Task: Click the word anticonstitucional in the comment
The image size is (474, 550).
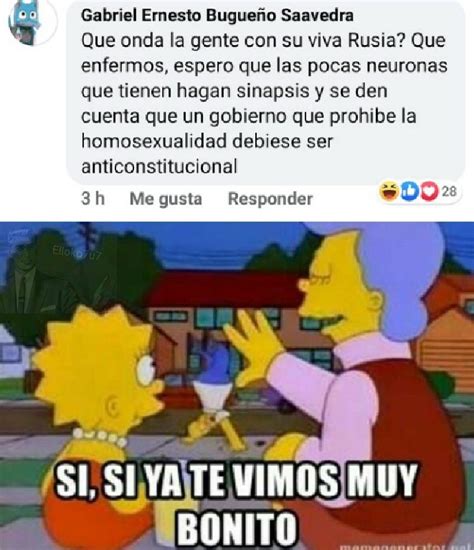Action: click(x=159, y=167)
